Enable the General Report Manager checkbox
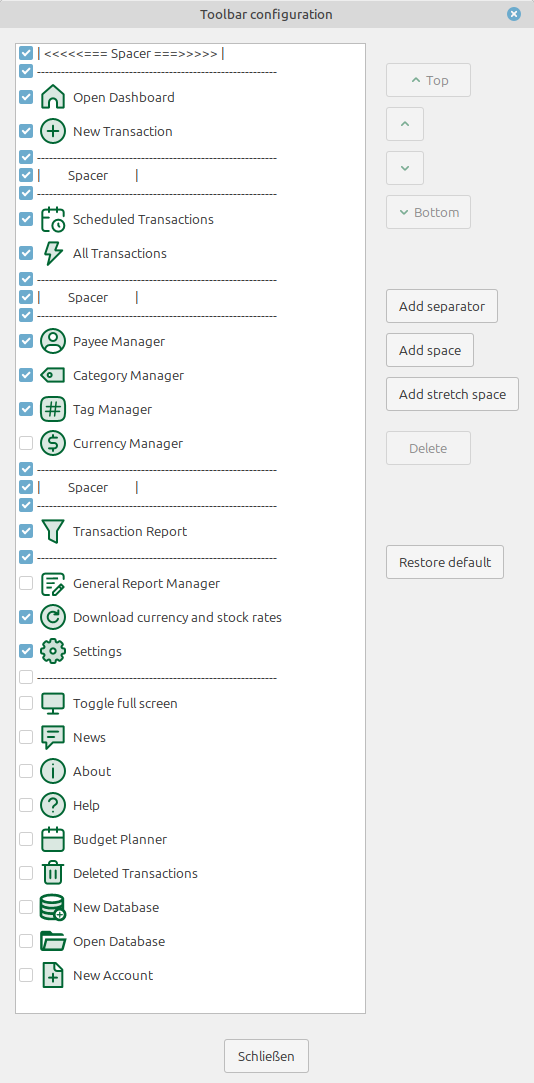Screen dimensions: 534x1083 (x=26, y=584)
